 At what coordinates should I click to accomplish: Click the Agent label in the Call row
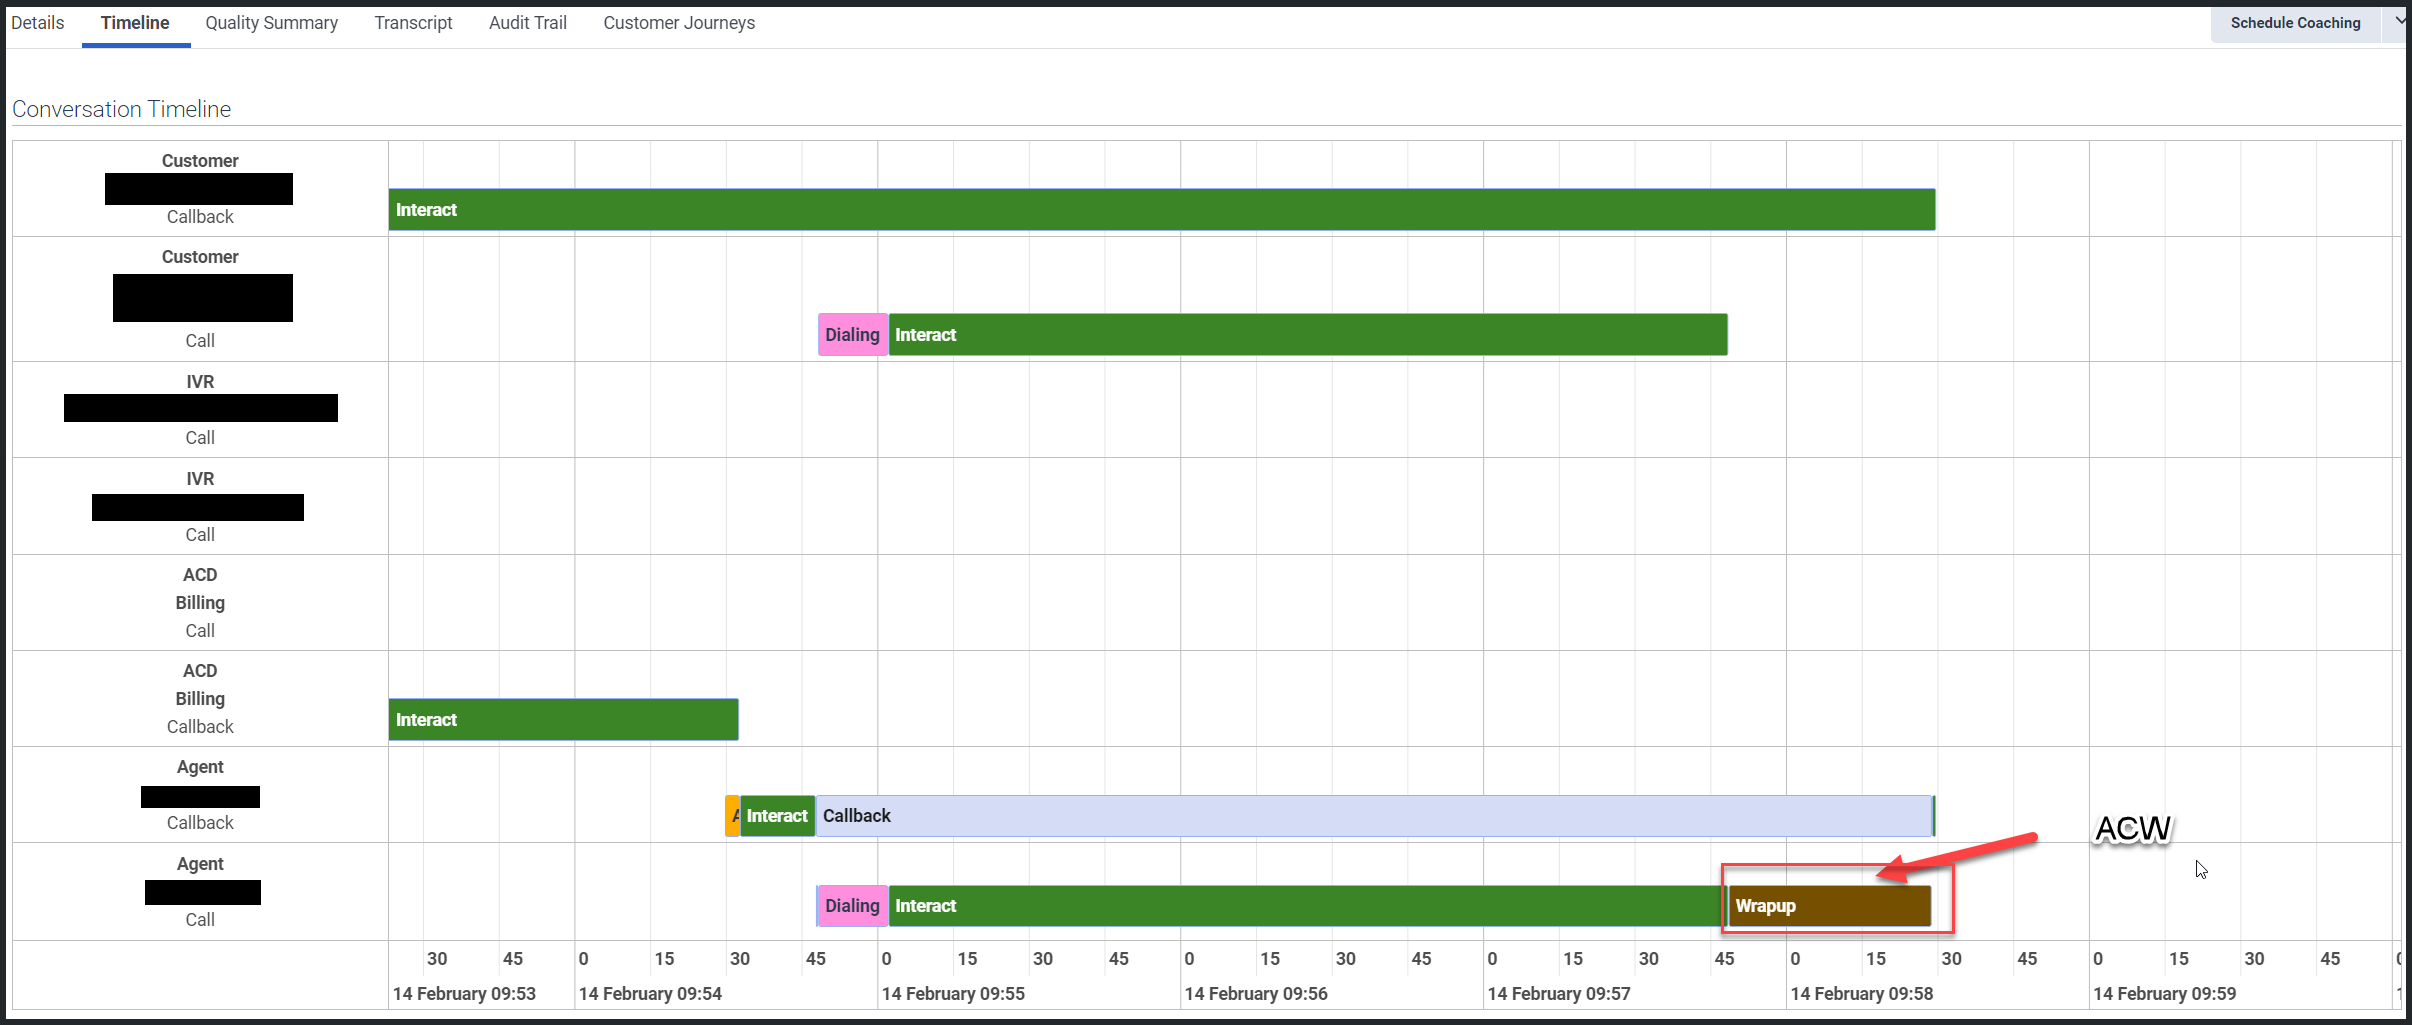pyautogui.click(x=200, y=864)
